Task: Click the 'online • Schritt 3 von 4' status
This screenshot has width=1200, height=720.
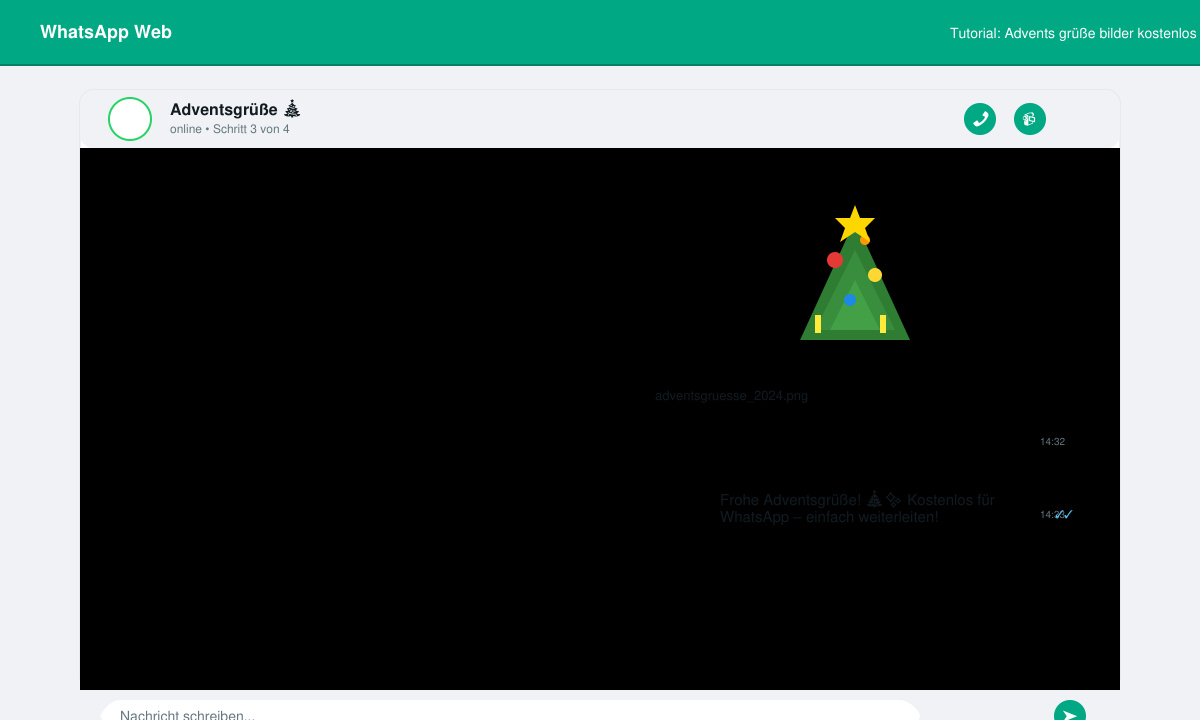Action: [x=230, y=129]
